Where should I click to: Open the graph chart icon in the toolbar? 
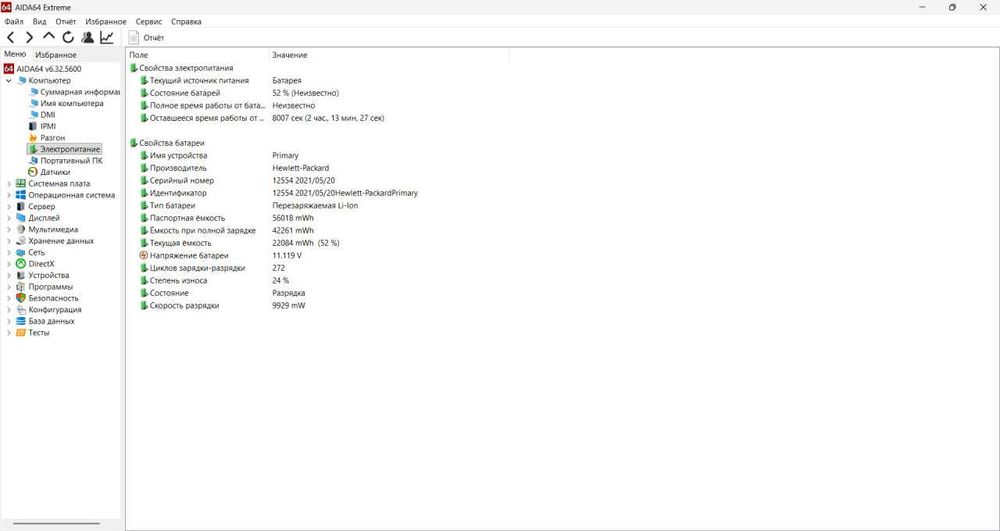point(107,38)
